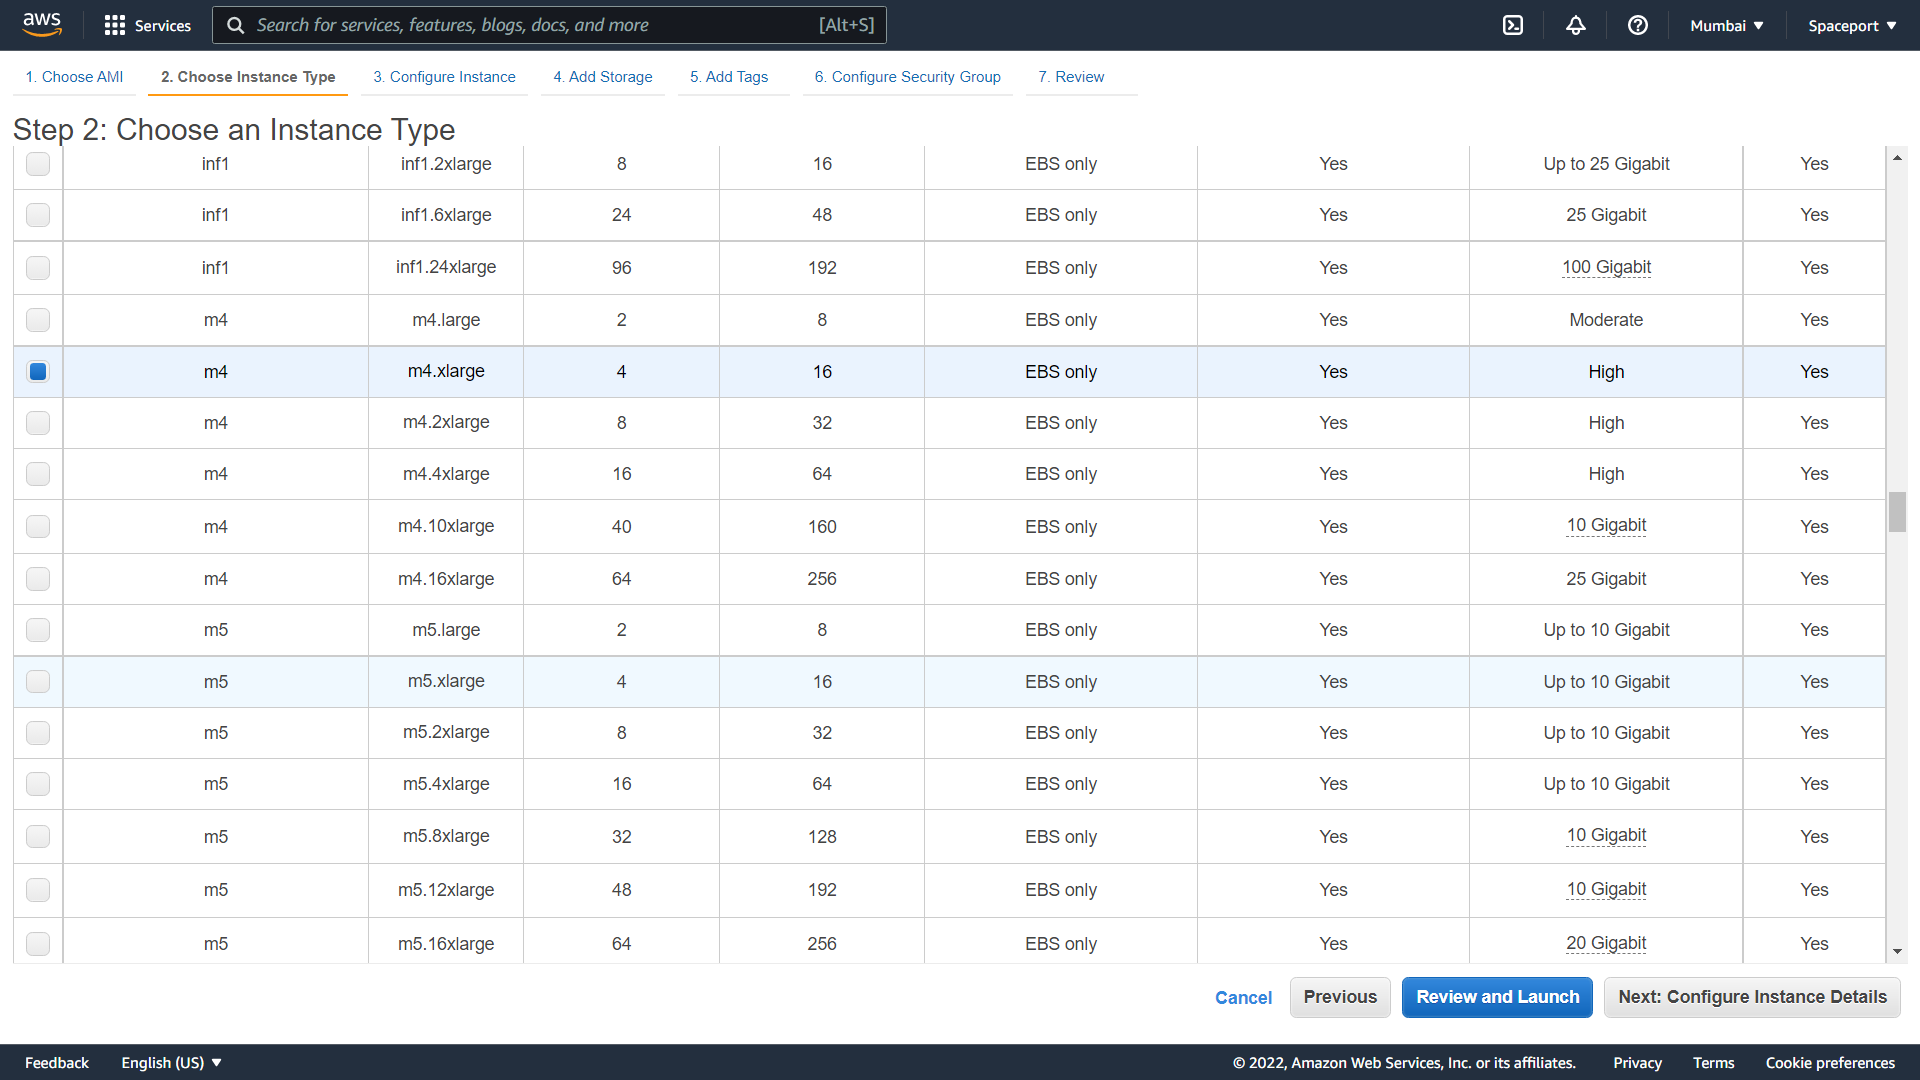This screenshot has width=1920, height=1080.
Task: Click 10 Gigabit in m5.12xlarge row
Action: (x=1606, y=890)
